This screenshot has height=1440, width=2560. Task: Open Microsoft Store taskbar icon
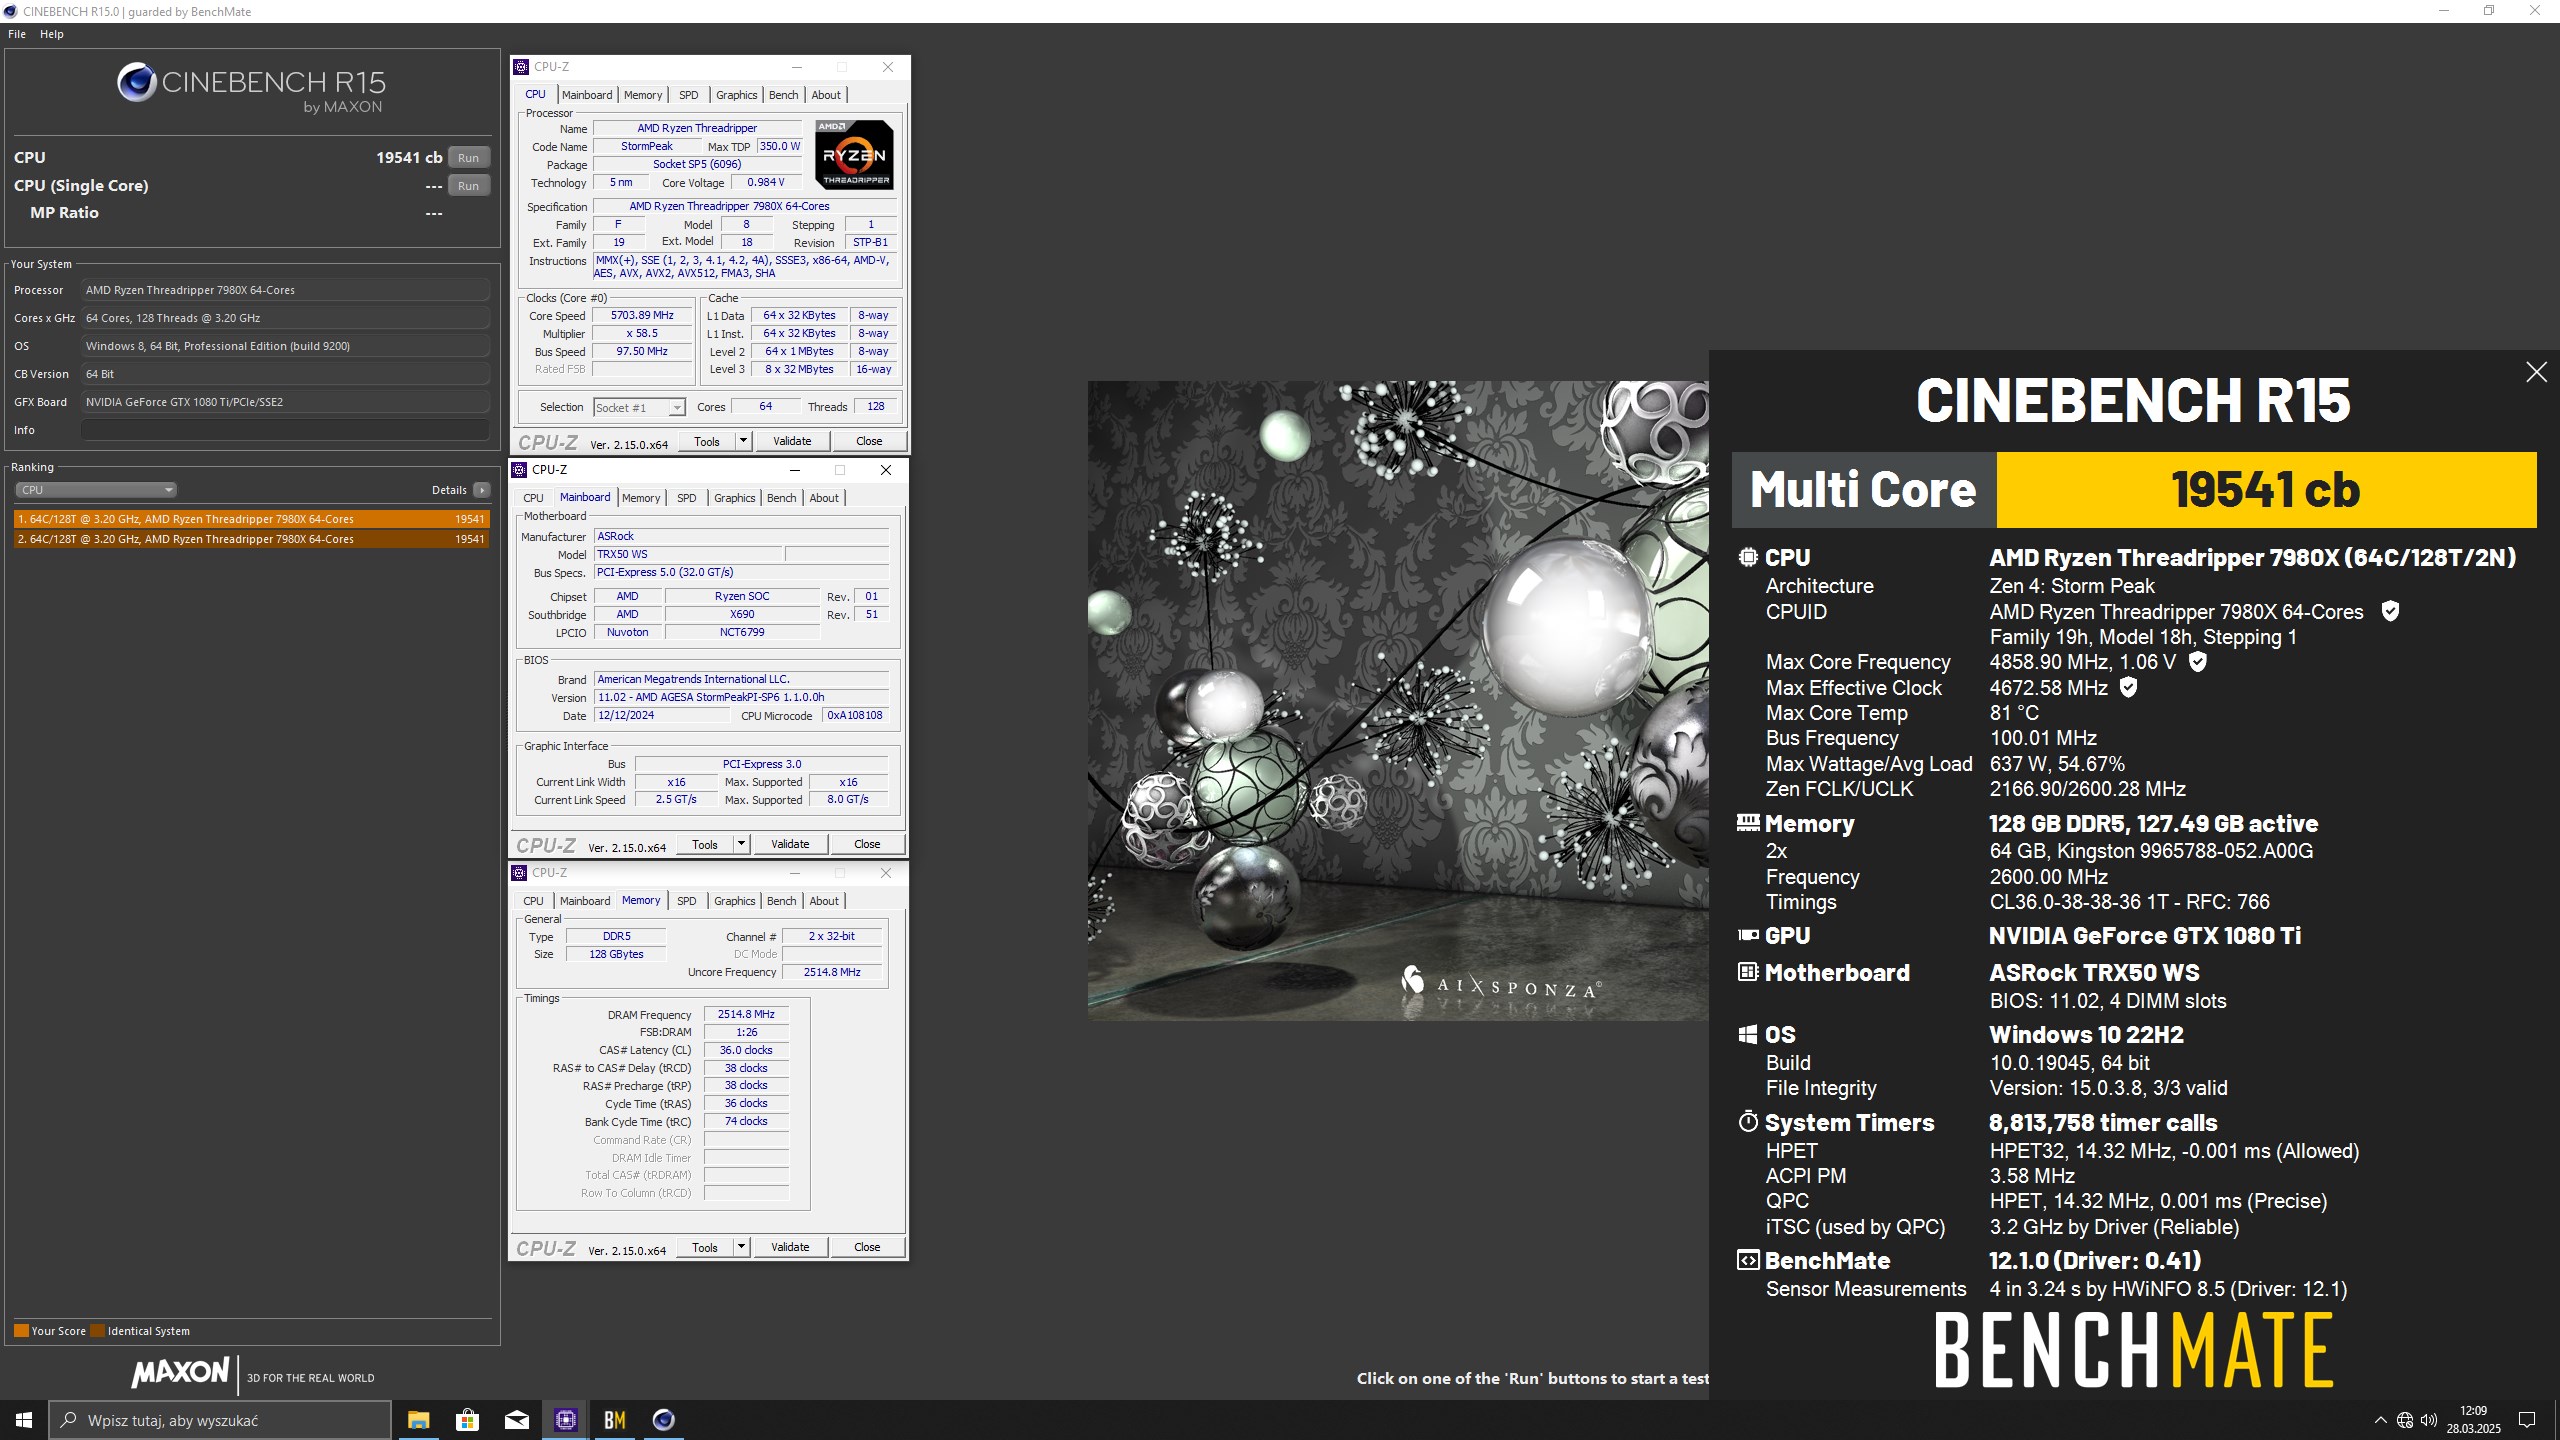click(467, 1420)
